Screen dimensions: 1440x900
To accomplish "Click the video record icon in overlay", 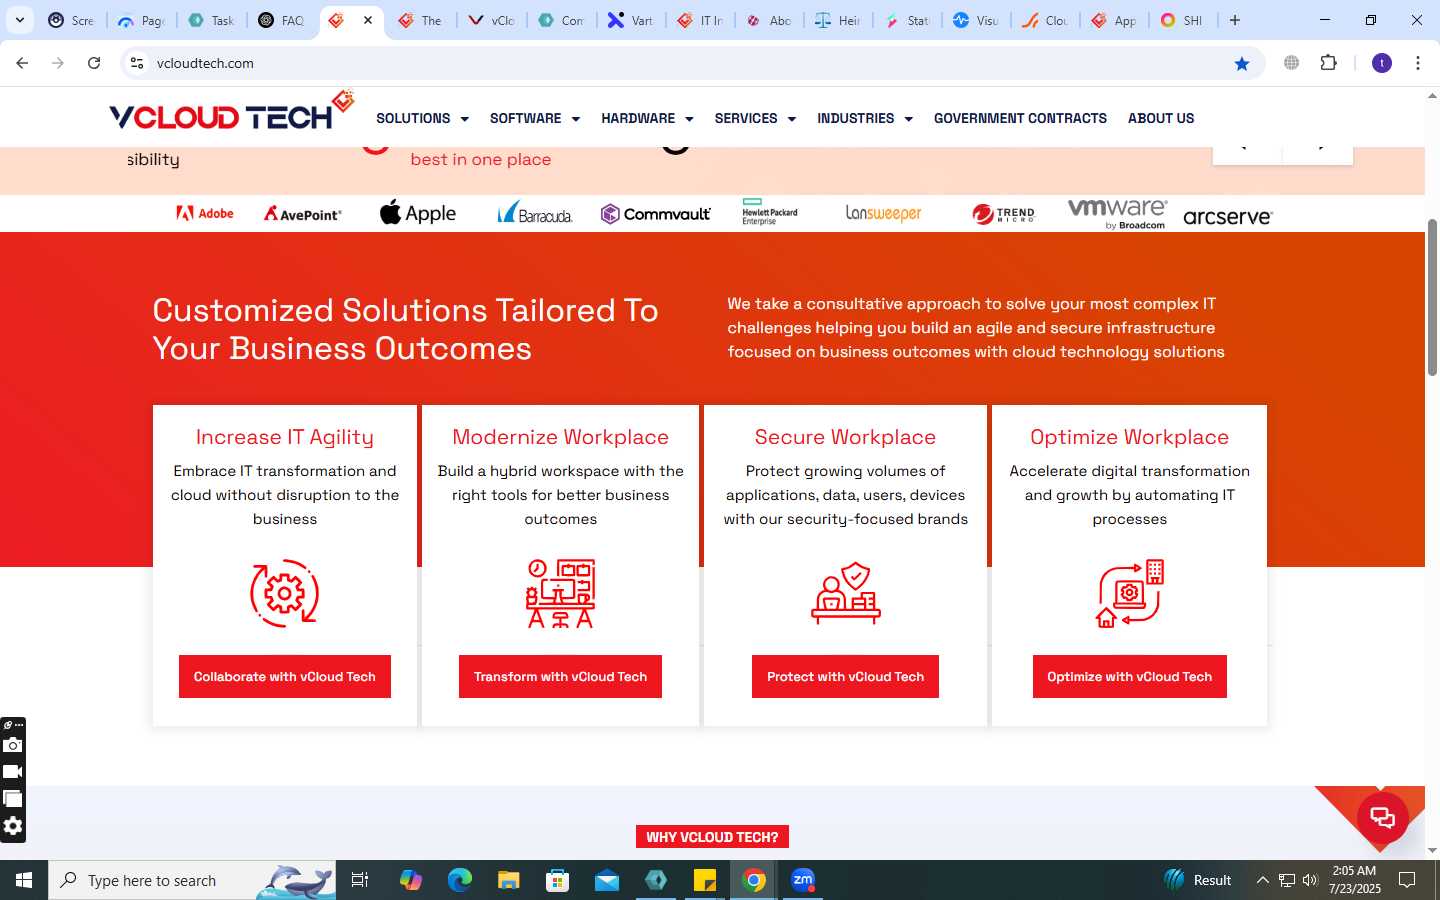I will (x=13, y=772).
